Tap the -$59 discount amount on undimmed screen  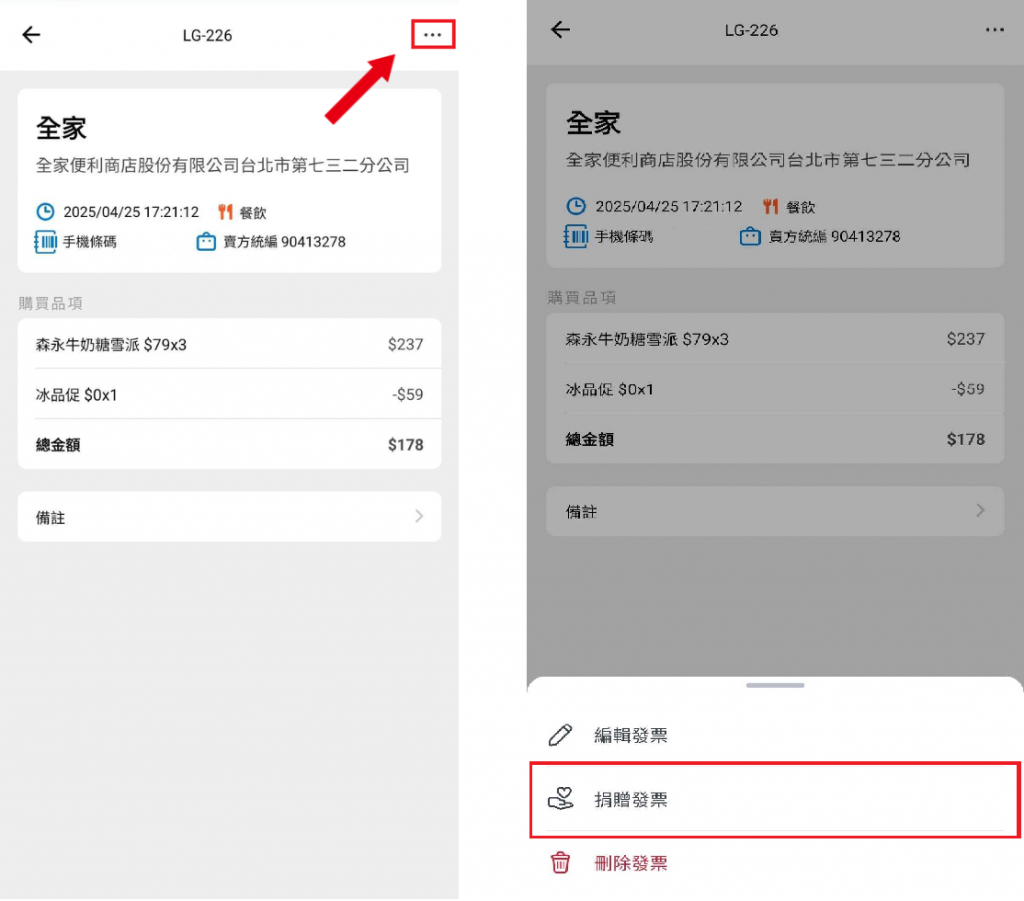click(x=408, y=394)
